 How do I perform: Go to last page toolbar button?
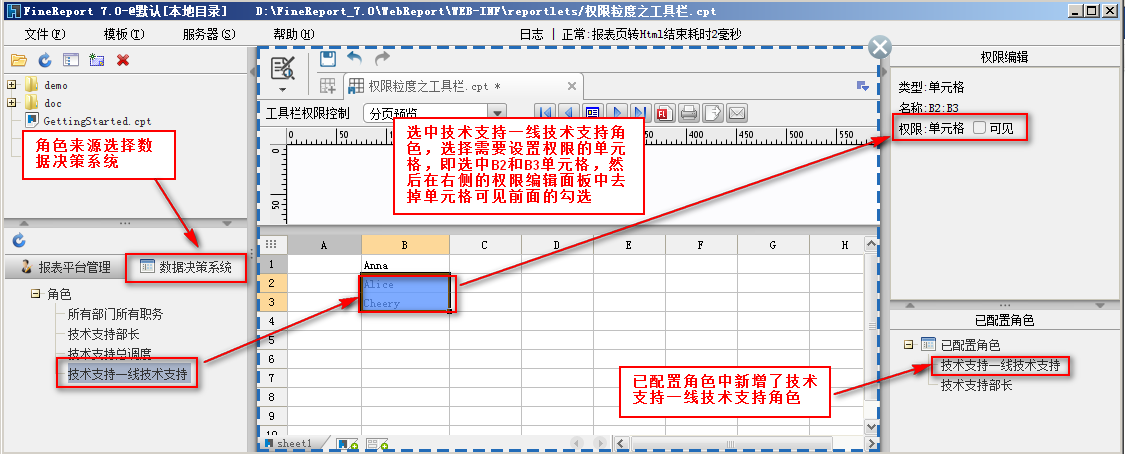(x=640, y=113)
